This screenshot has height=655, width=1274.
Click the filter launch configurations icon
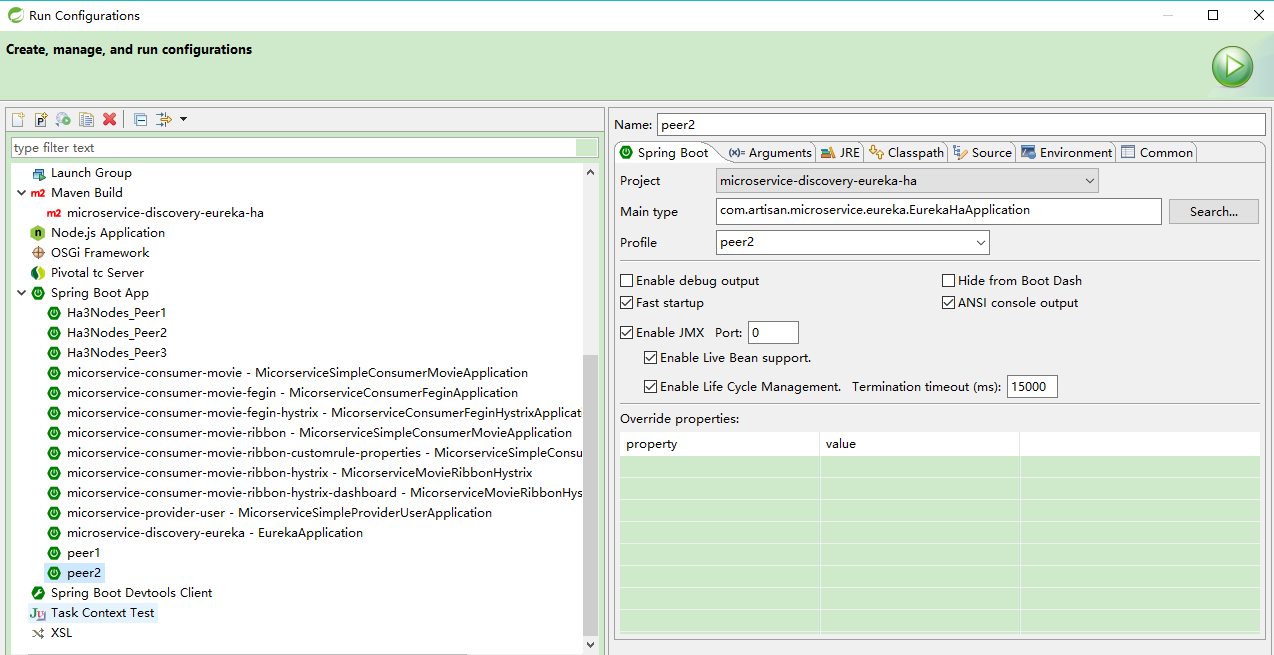pyautogui.click(x=164, y=119)
